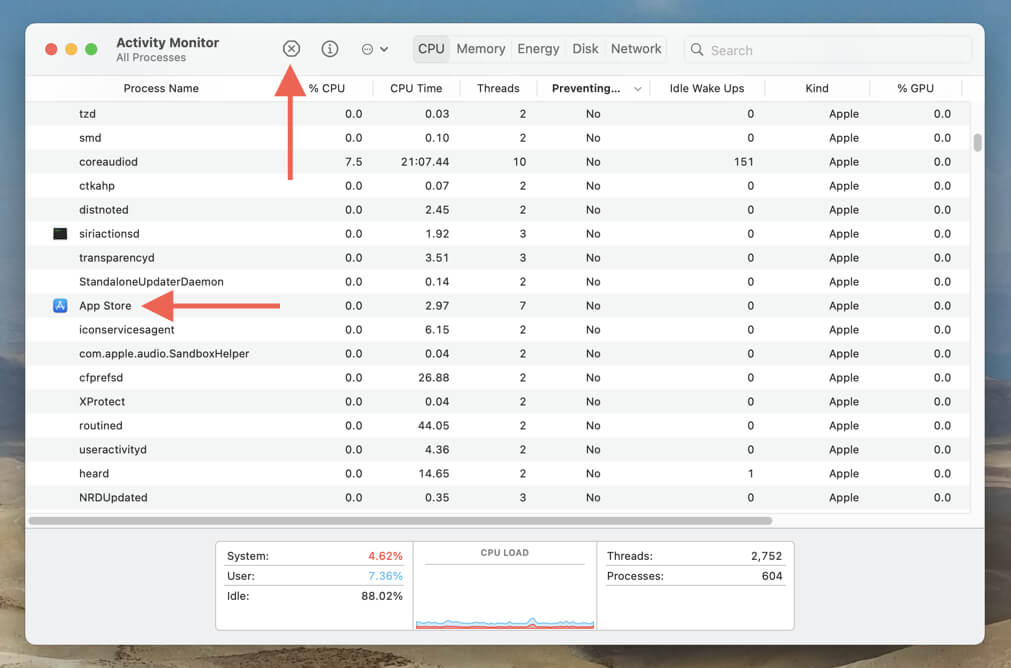Click the 44.05 CPU Time value
Image resolution: width=1011 pixels, height=668 pixels.
coord(433,426)
